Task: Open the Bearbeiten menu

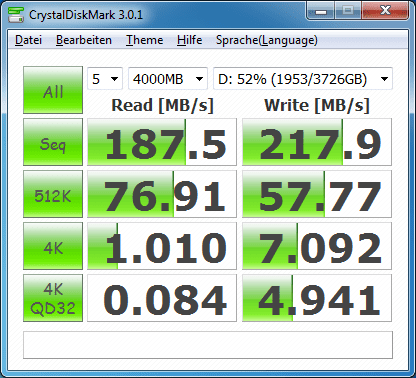Action: pyautogui.click(x=84, y=40)
